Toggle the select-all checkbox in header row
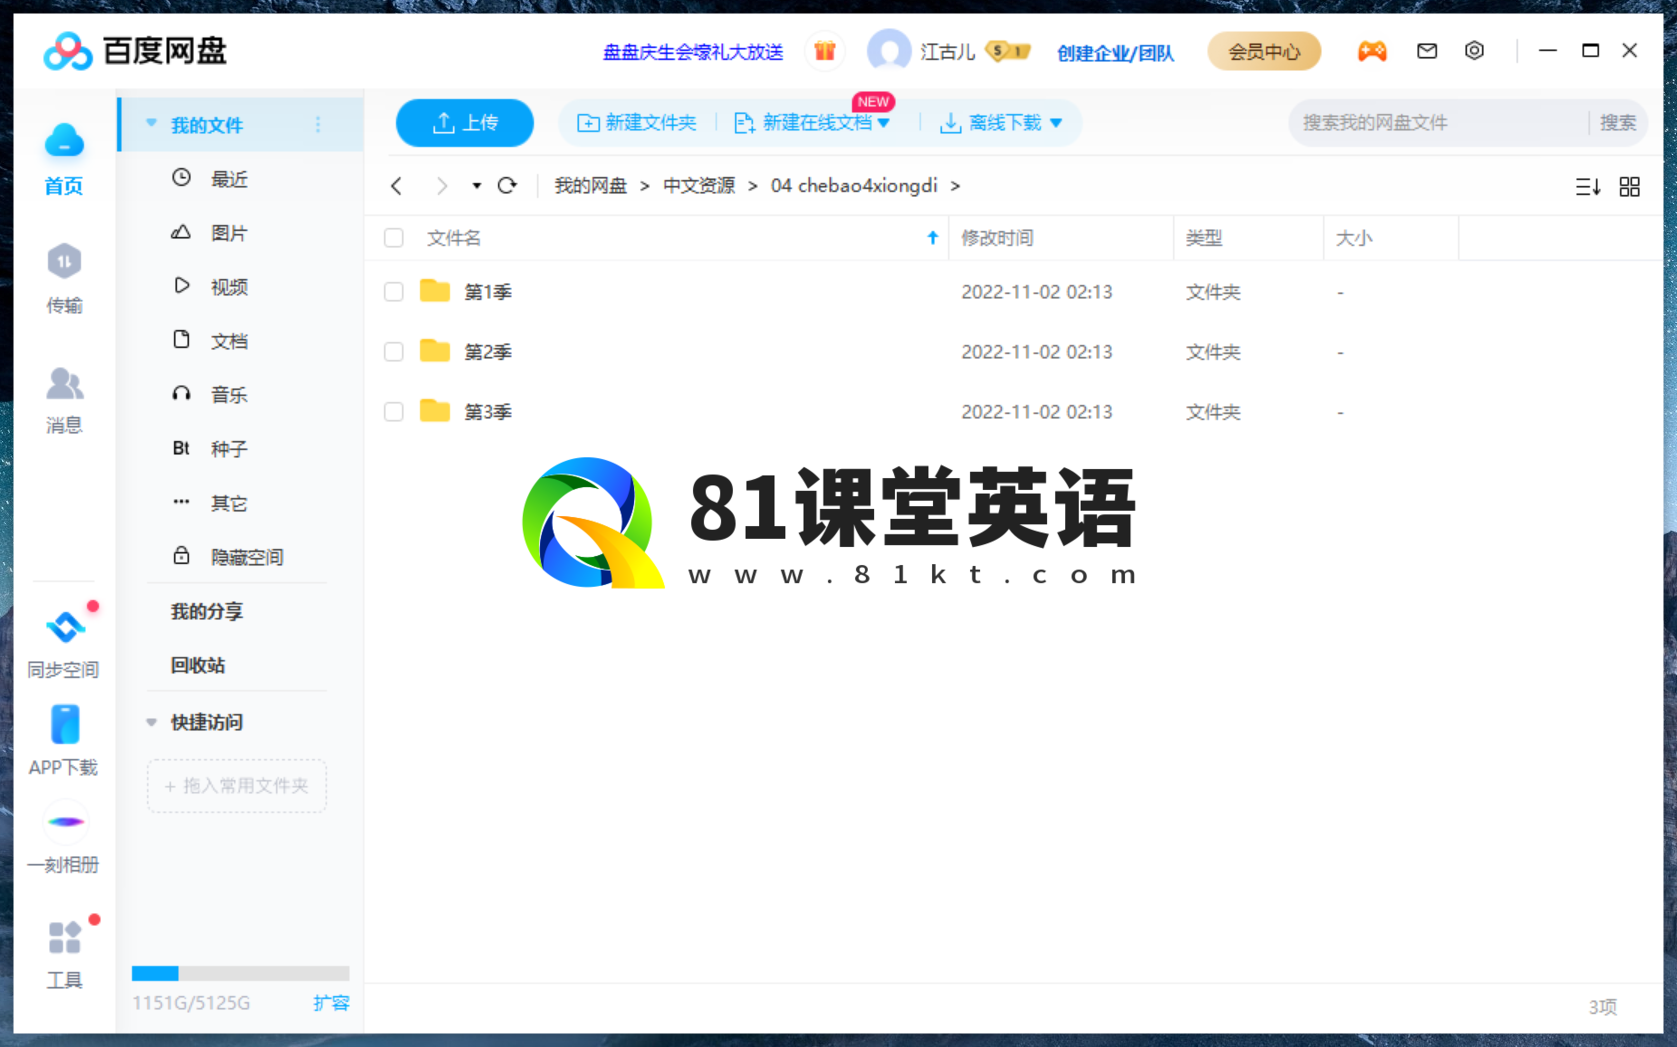1677x1047 pixels. [x=394, y=238]
